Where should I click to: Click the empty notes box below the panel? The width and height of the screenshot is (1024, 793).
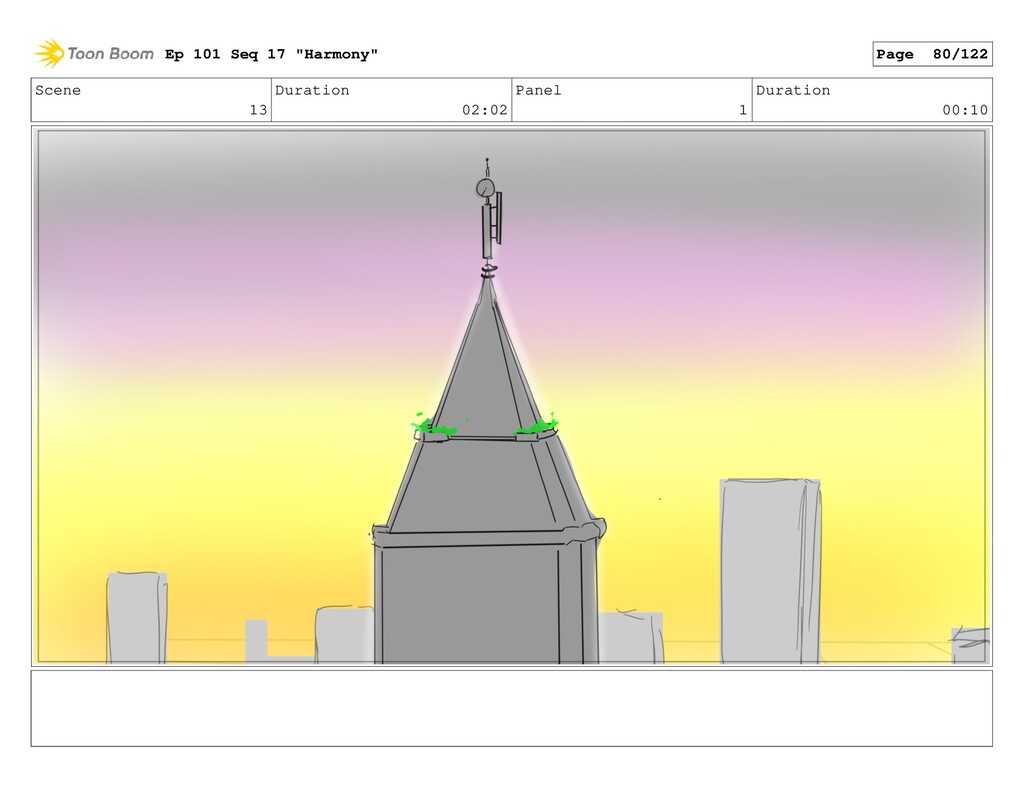coord(511,708)
